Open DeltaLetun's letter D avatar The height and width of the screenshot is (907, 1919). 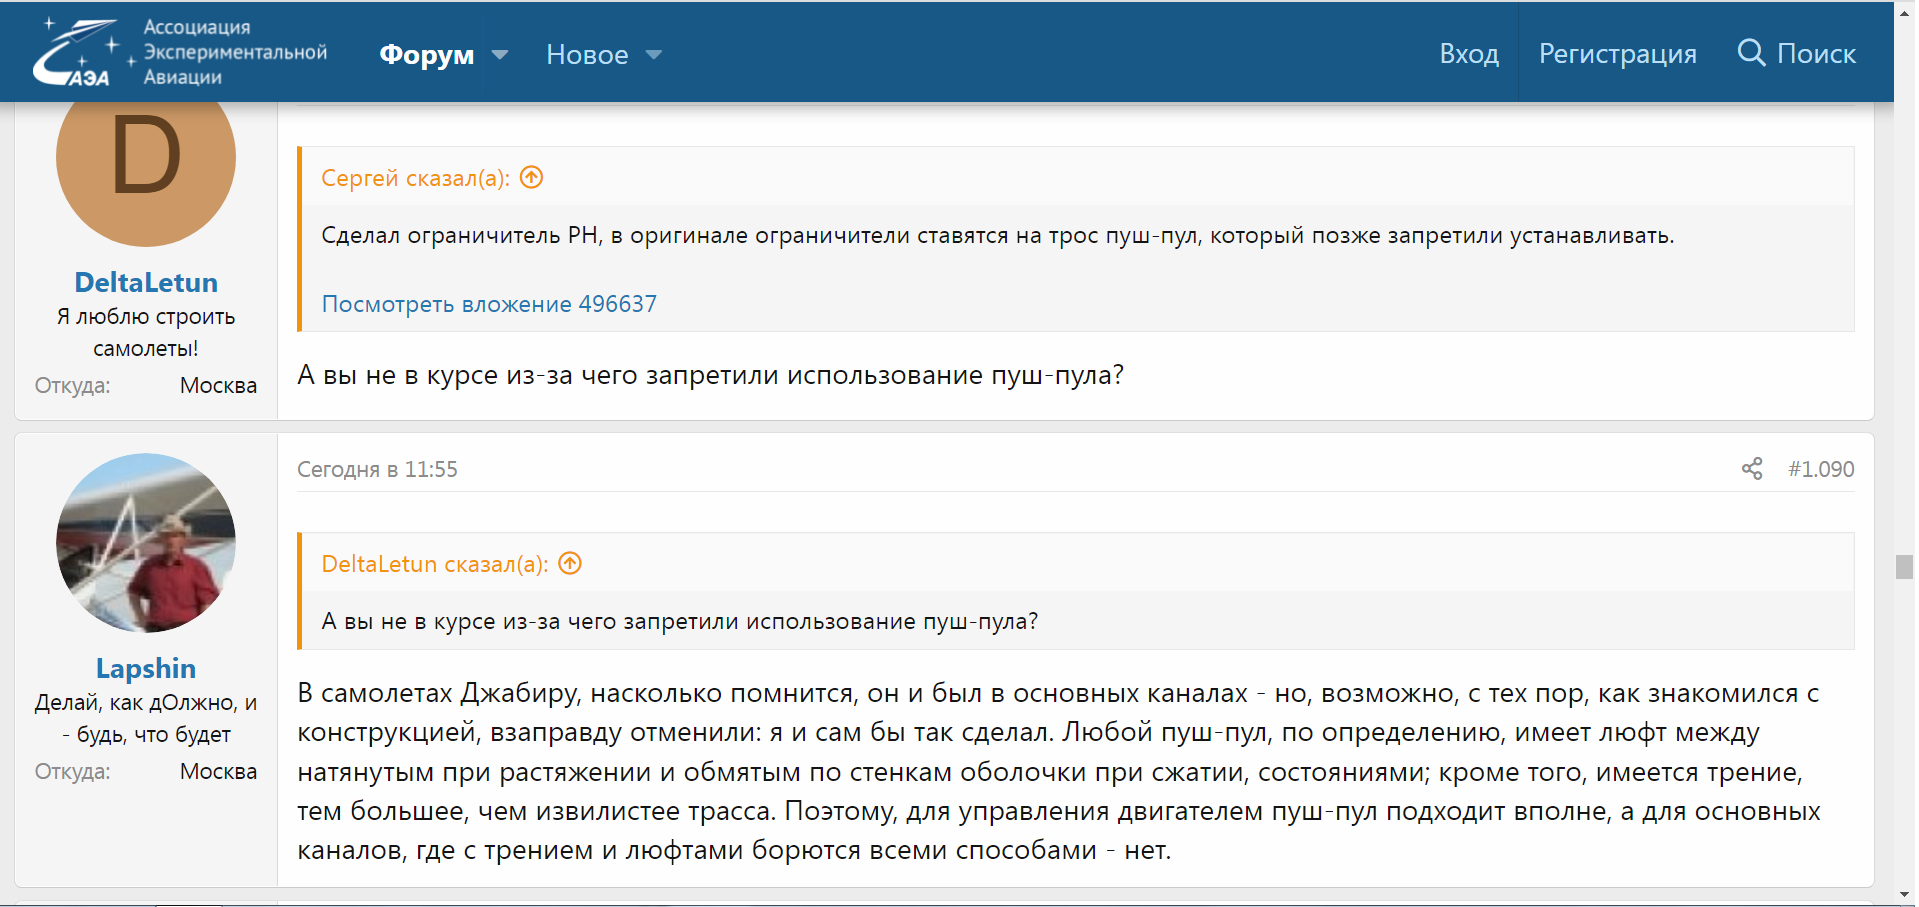(146, 158)
